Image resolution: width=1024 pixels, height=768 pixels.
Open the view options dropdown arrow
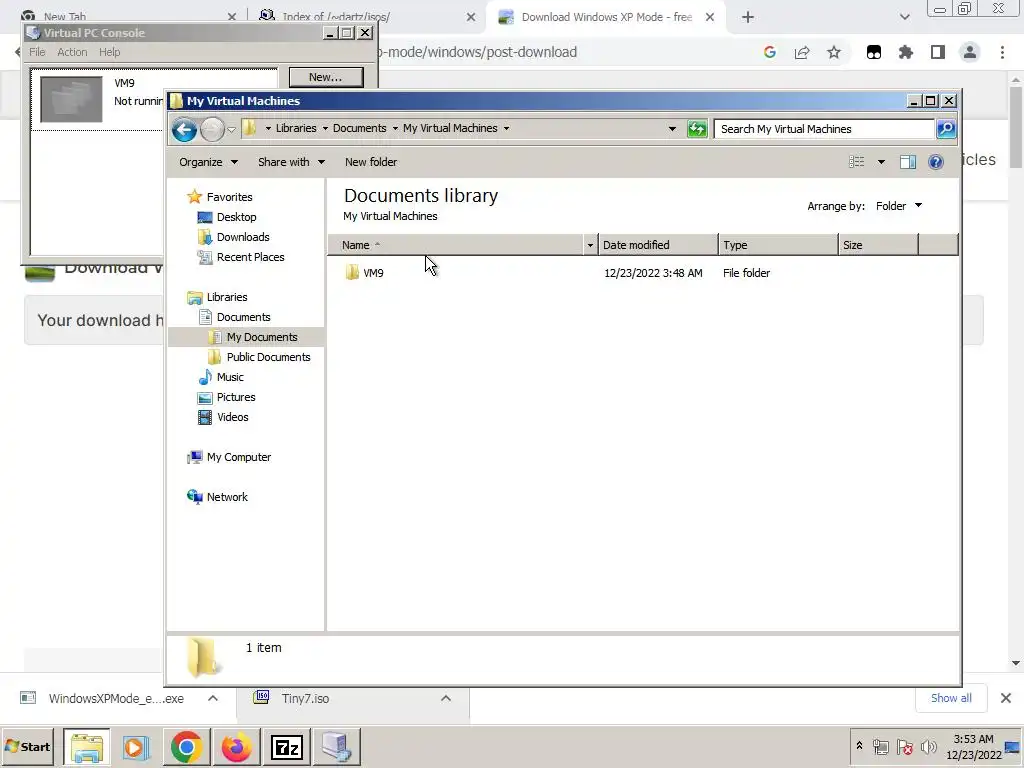pyautogui.click(x=881, y=162)
